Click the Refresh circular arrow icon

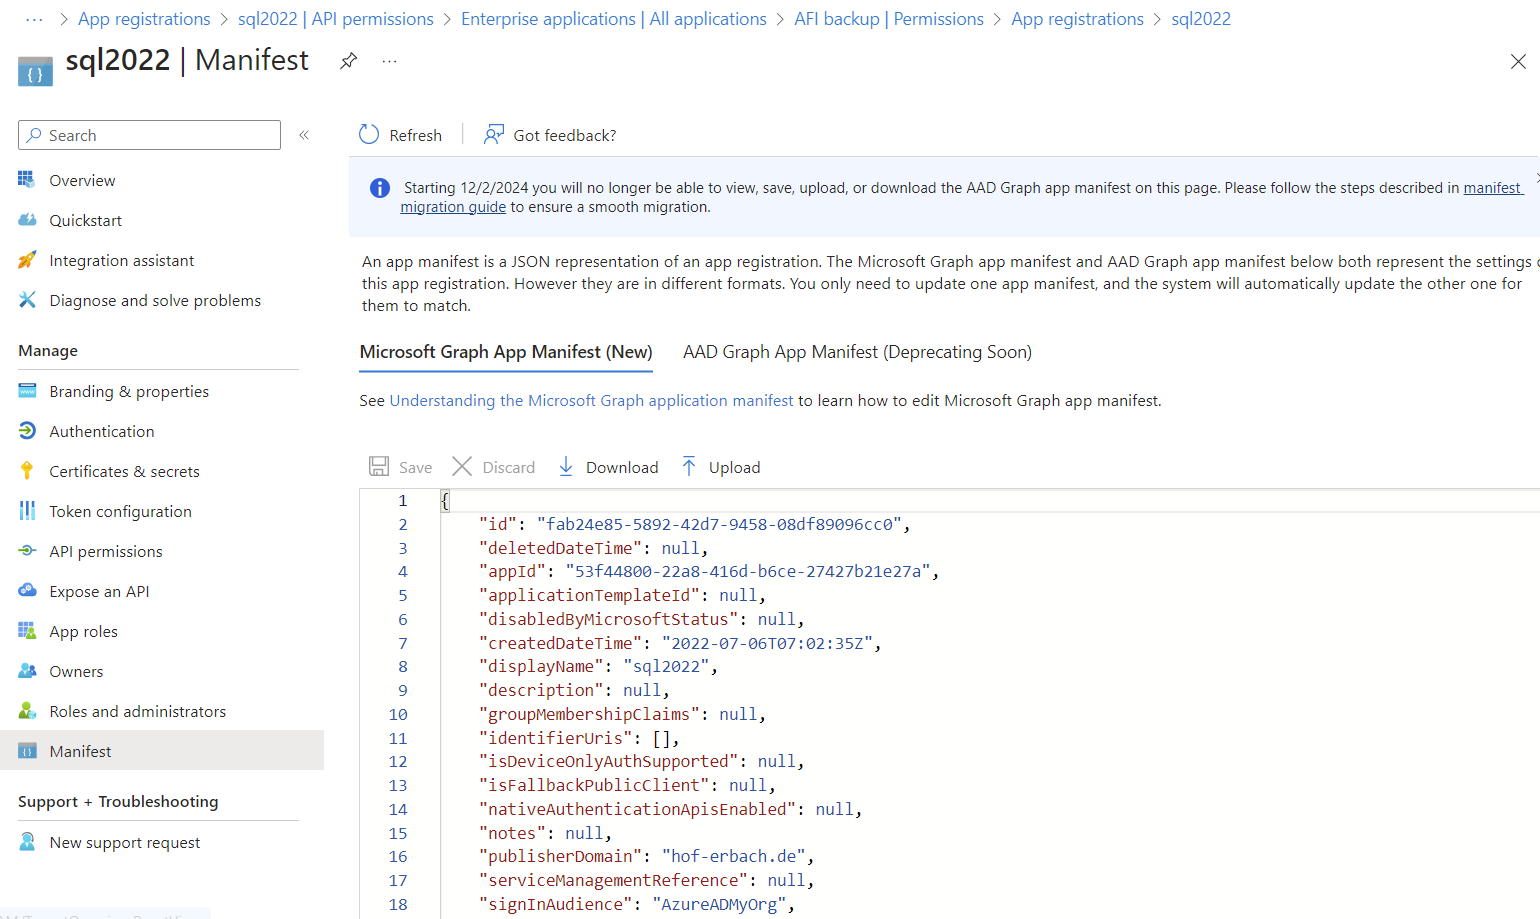tap(369, 134)
